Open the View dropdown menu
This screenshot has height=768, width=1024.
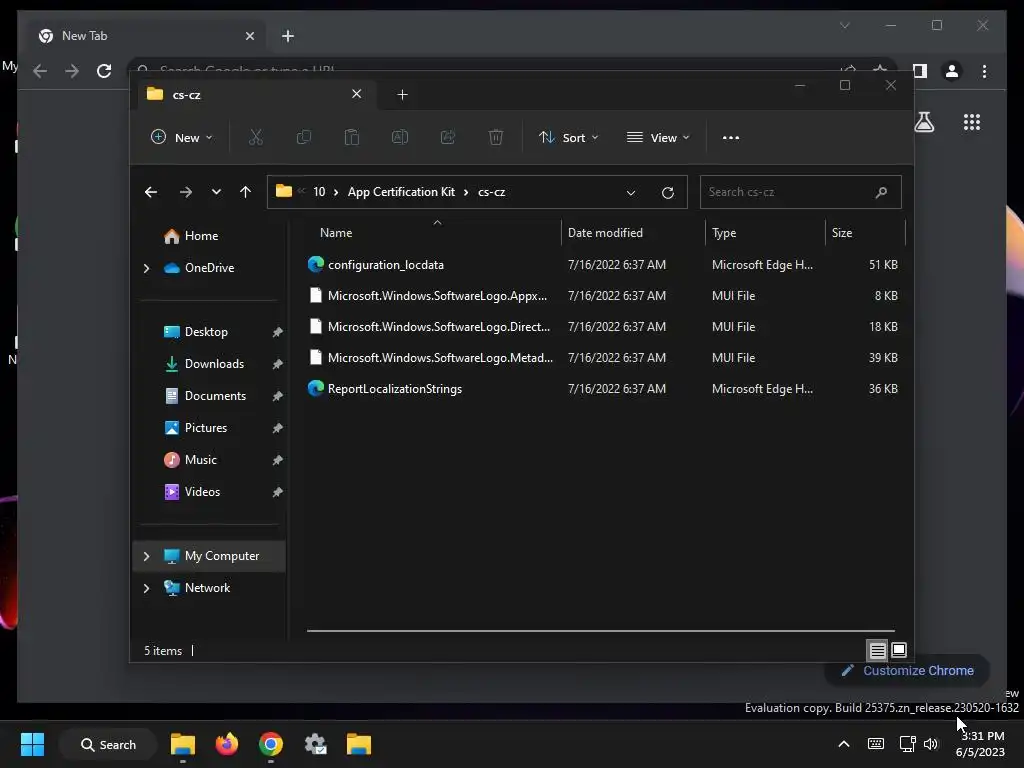[658, 137]
